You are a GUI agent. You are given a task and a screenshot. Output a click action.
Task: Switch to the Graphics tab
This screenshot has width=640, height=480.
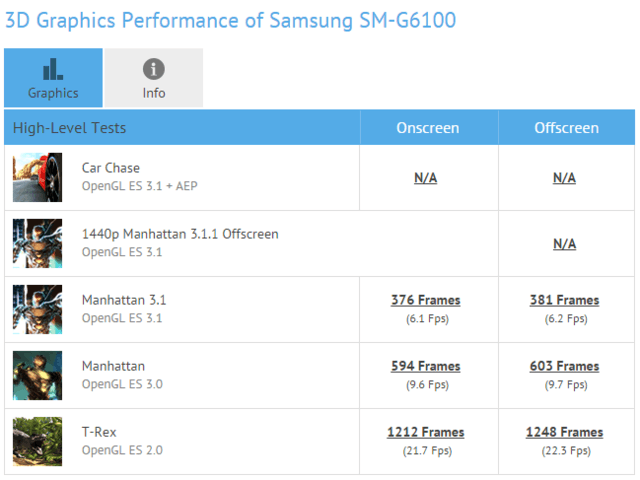tap(53, 78)
